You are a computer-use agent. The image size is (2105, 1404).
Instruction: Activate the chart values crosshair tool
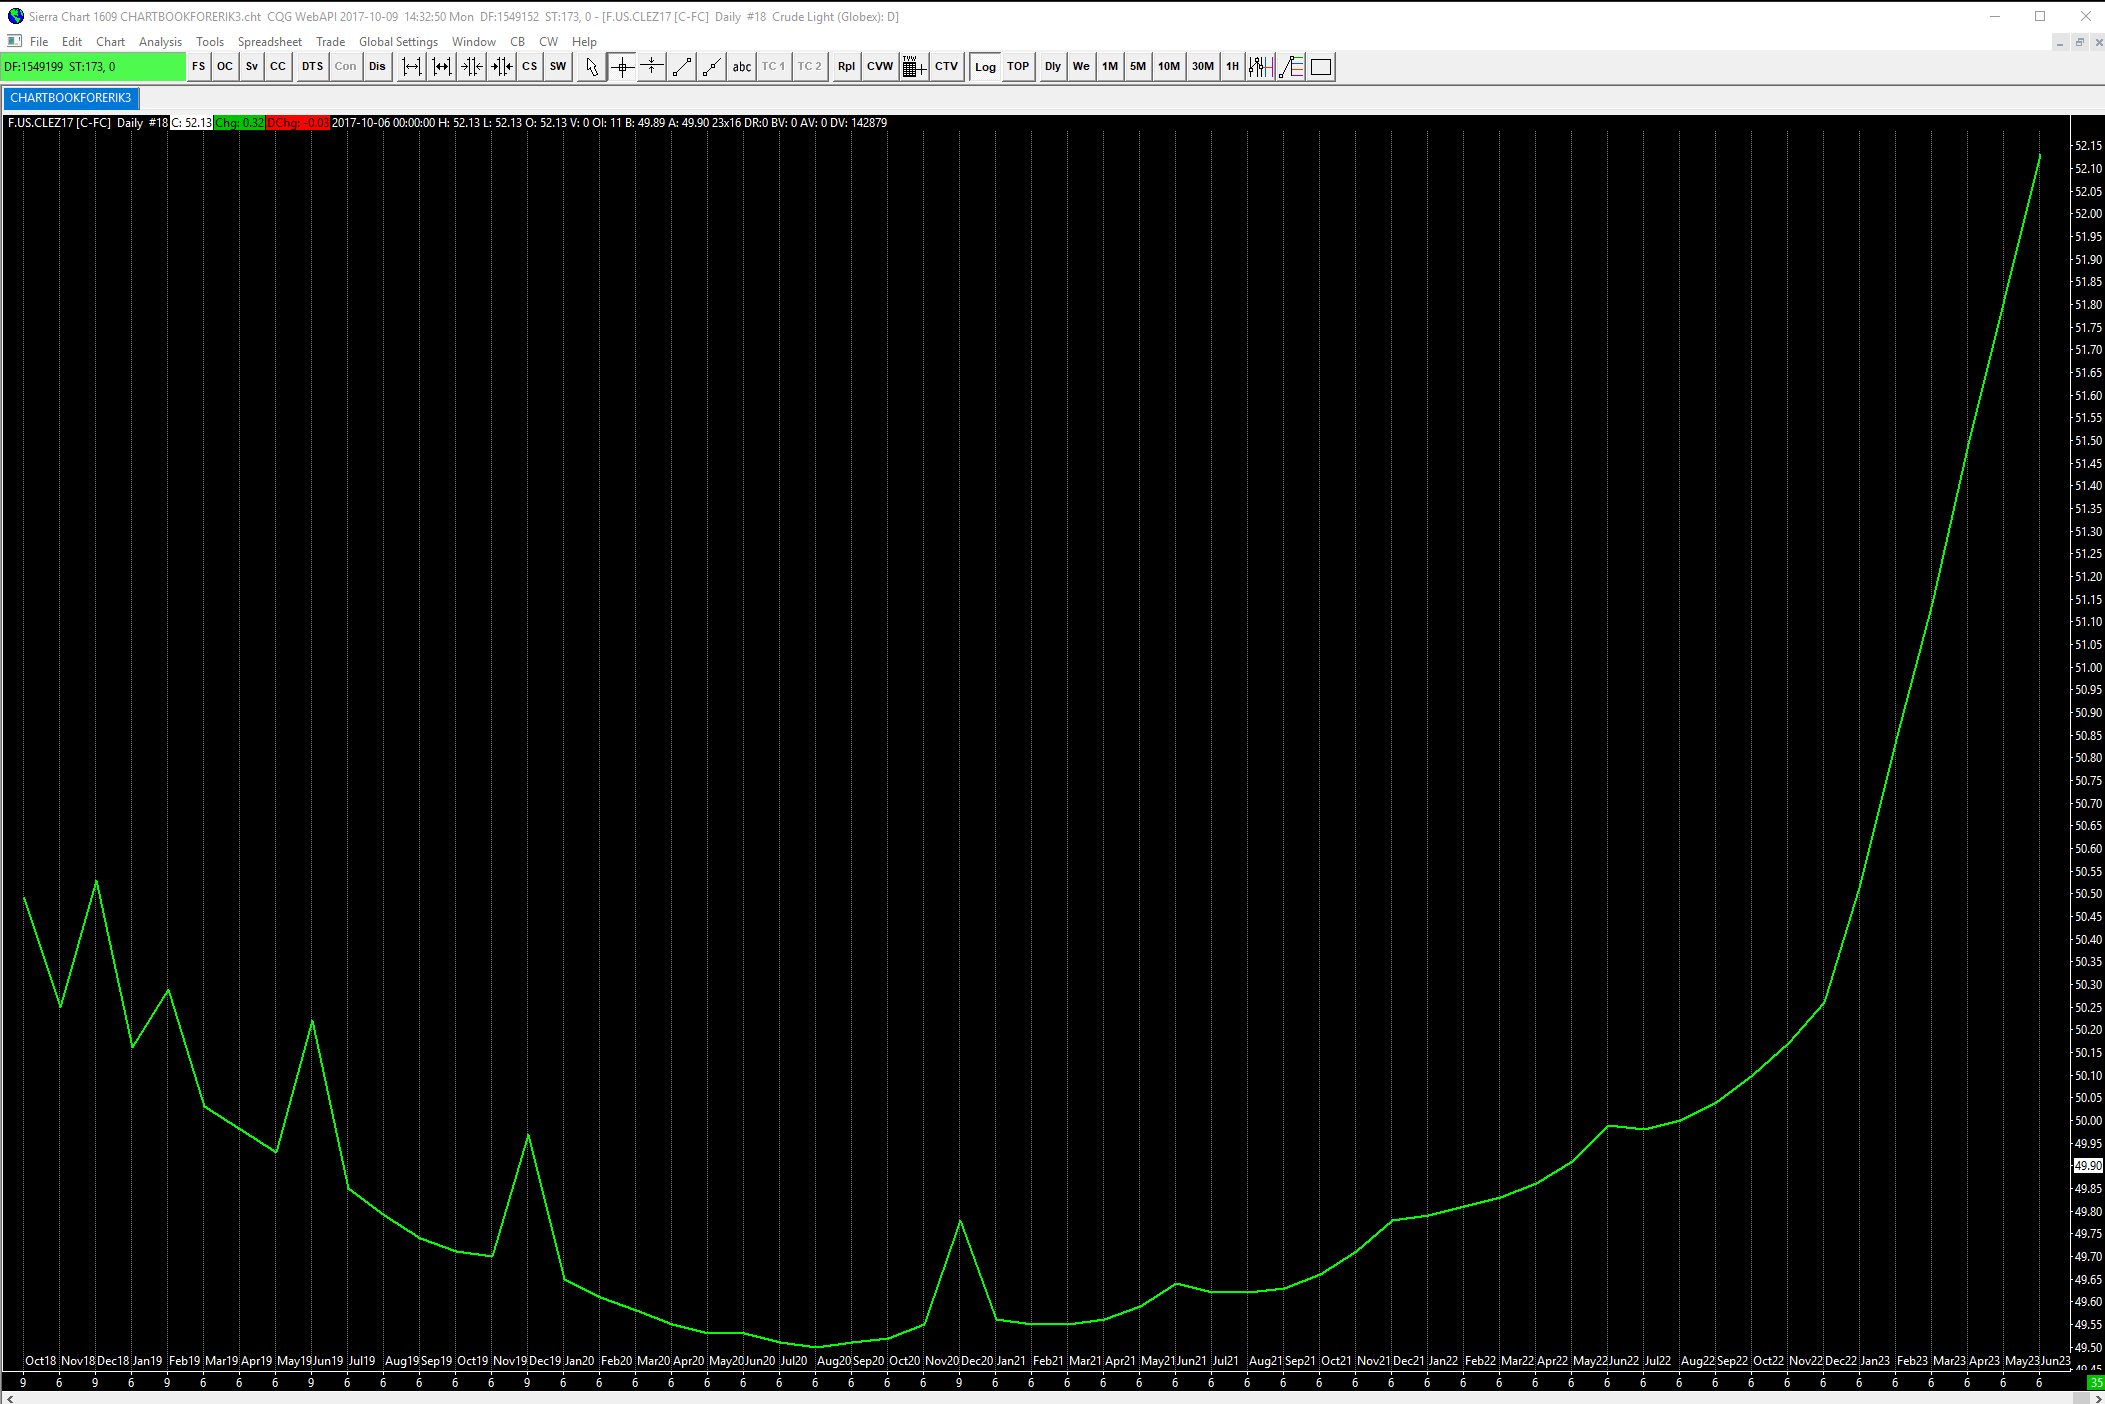[x=622, y=67]
